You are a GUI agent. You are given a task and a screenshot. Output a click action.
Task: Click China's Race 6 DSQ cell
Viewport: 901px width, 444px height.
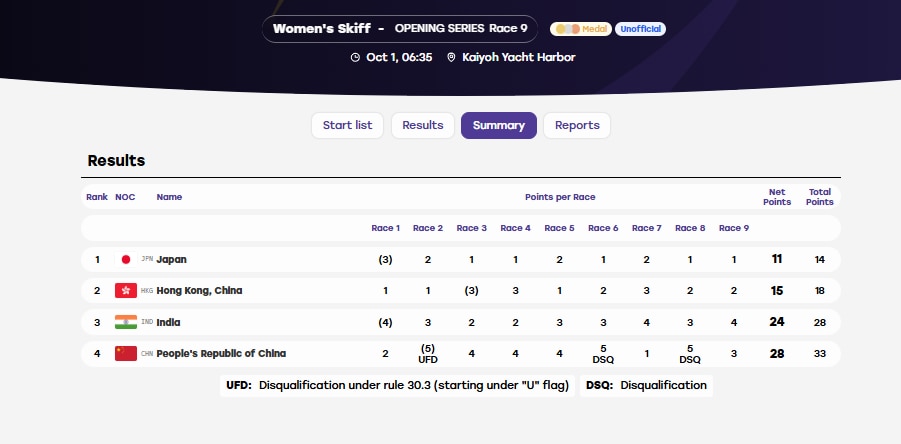point(603,354)
